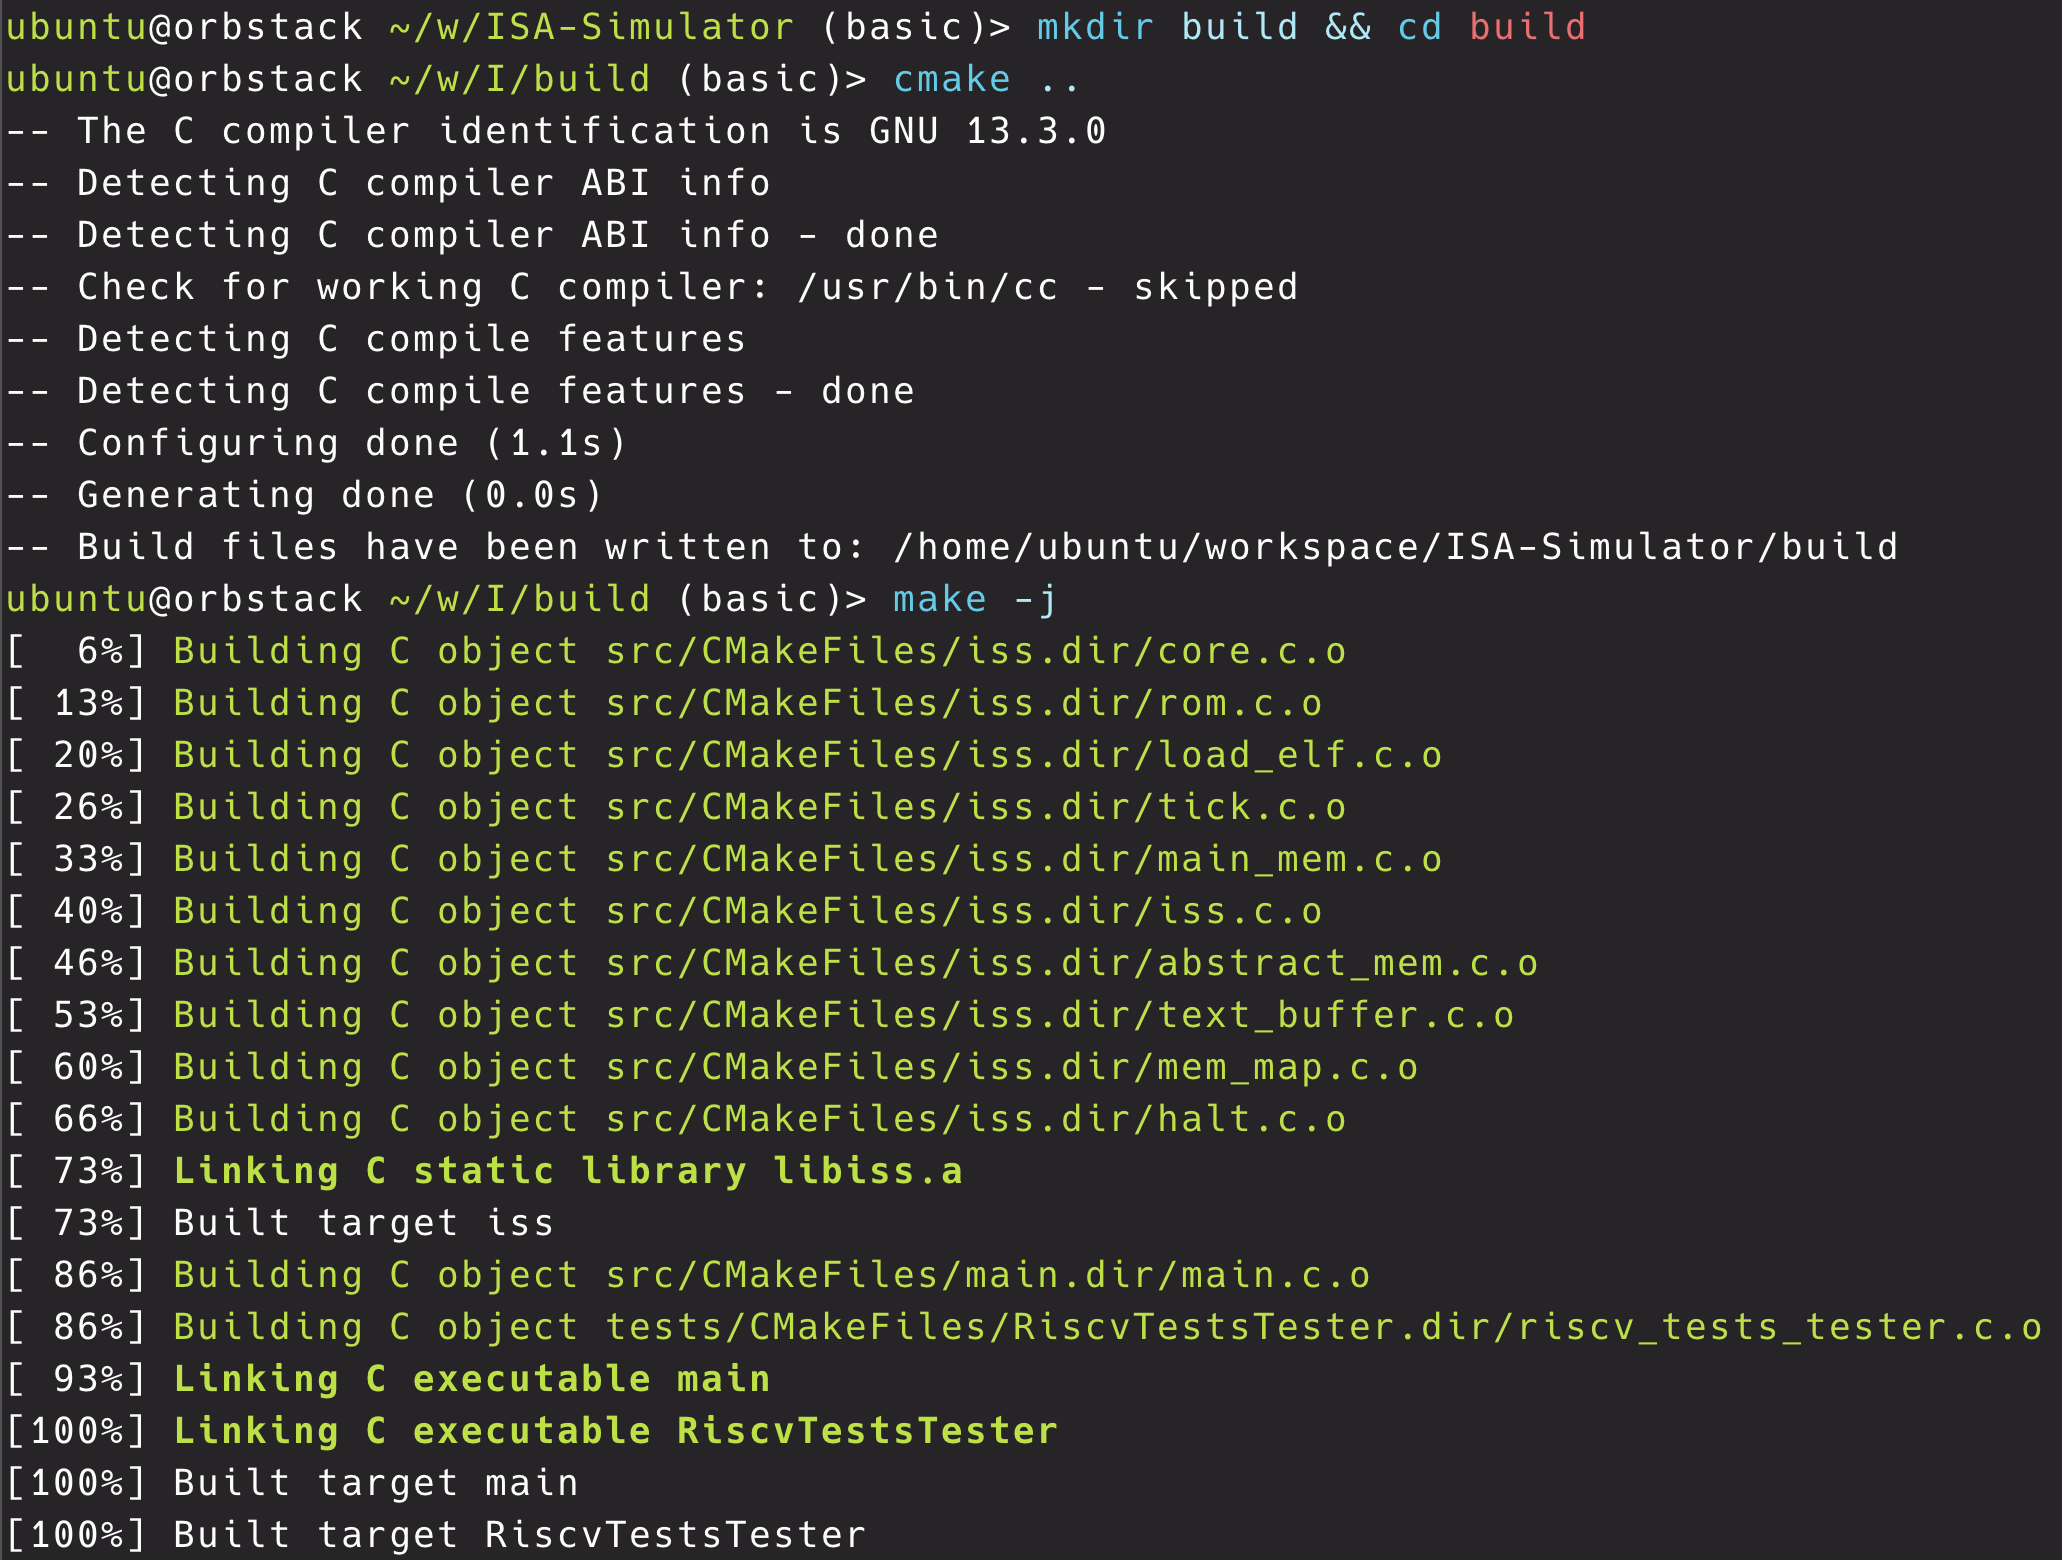Click 'Linking C static library libiss.a' line

(567, 1171)
